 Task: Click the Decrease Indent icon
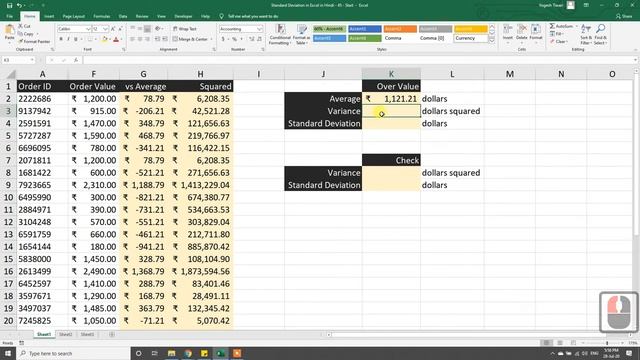(158, 39)
